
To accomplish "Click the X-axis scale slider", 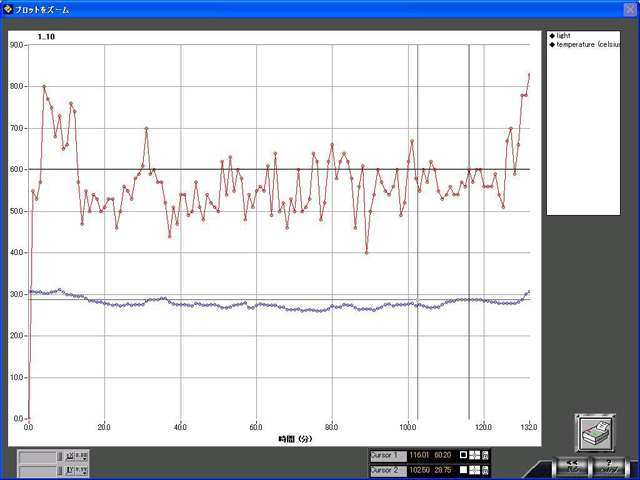I will (39, 456).
